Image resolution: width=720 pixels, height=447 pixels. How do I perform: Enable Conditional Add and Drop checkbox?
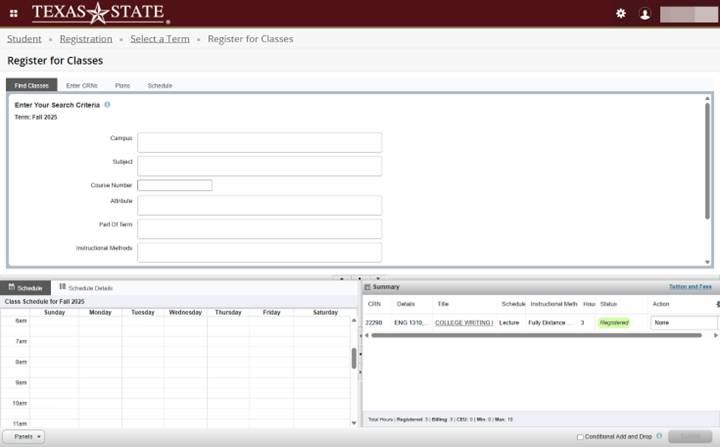580,437
